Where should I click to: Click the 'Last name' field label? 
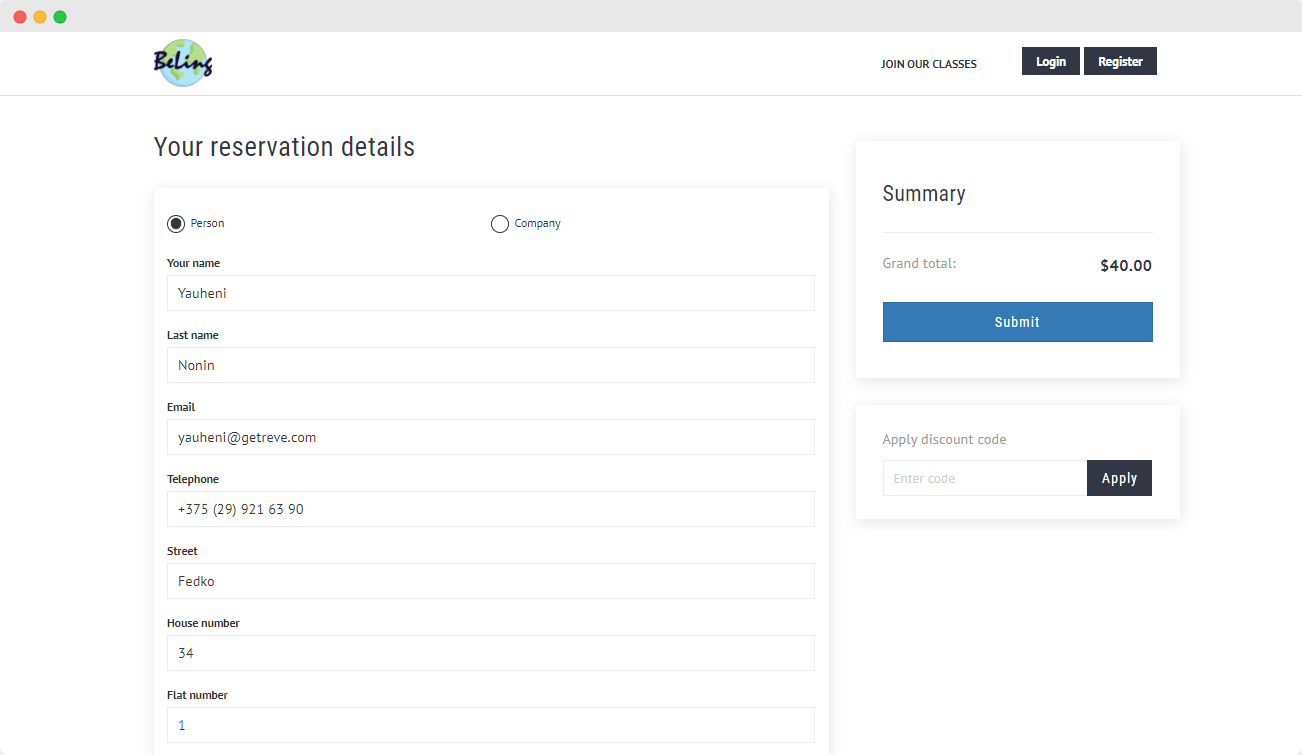pyautogui.click(x=192, y=335)
